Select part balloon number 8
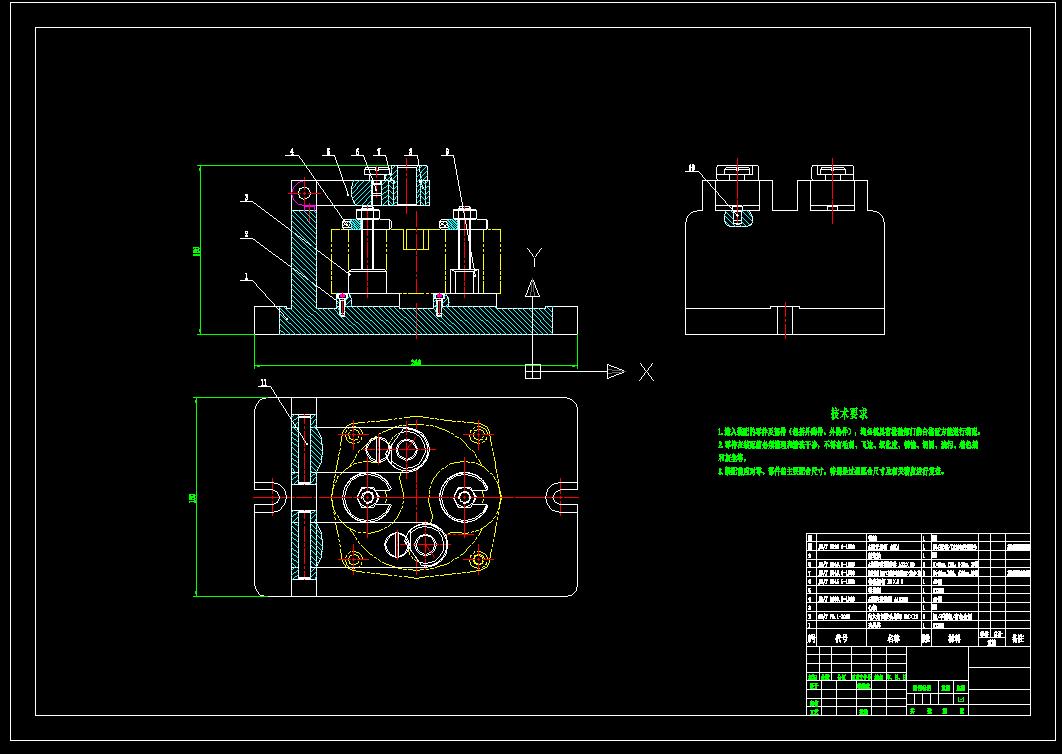This screenshot has height=754, width=1062. [410, 152]
